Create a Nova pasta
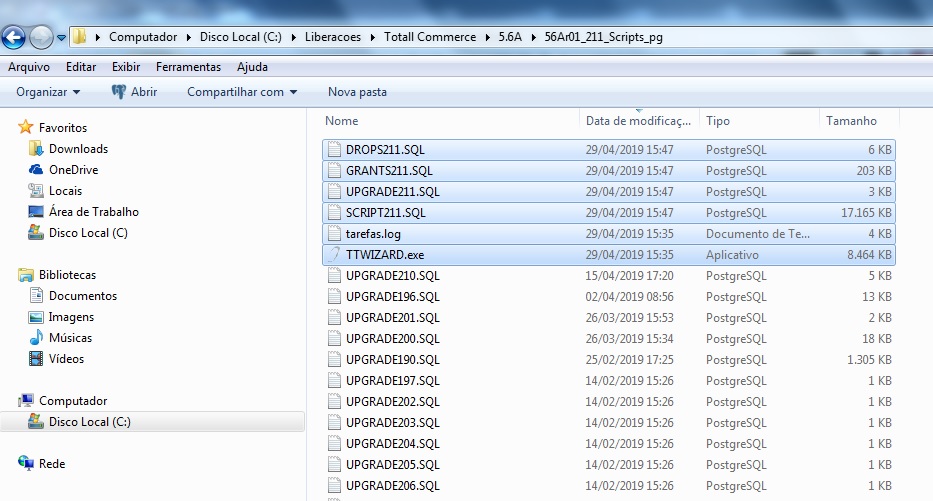Image resolution: width=933 pixels, height=501 pixels. point(357,92)
